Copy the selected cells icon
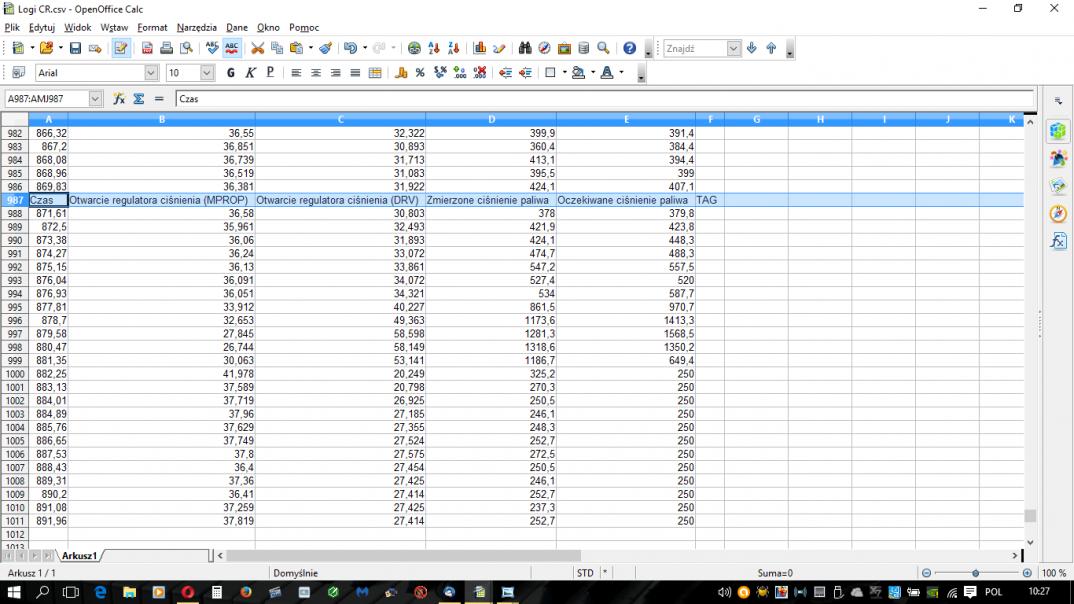 [x=277, y=49]
